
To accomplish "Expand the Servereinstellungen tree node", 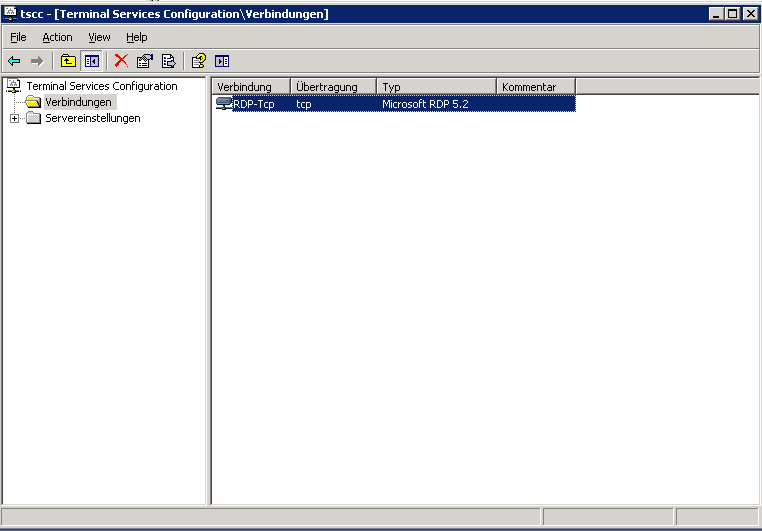I will [x=14, y=119].
